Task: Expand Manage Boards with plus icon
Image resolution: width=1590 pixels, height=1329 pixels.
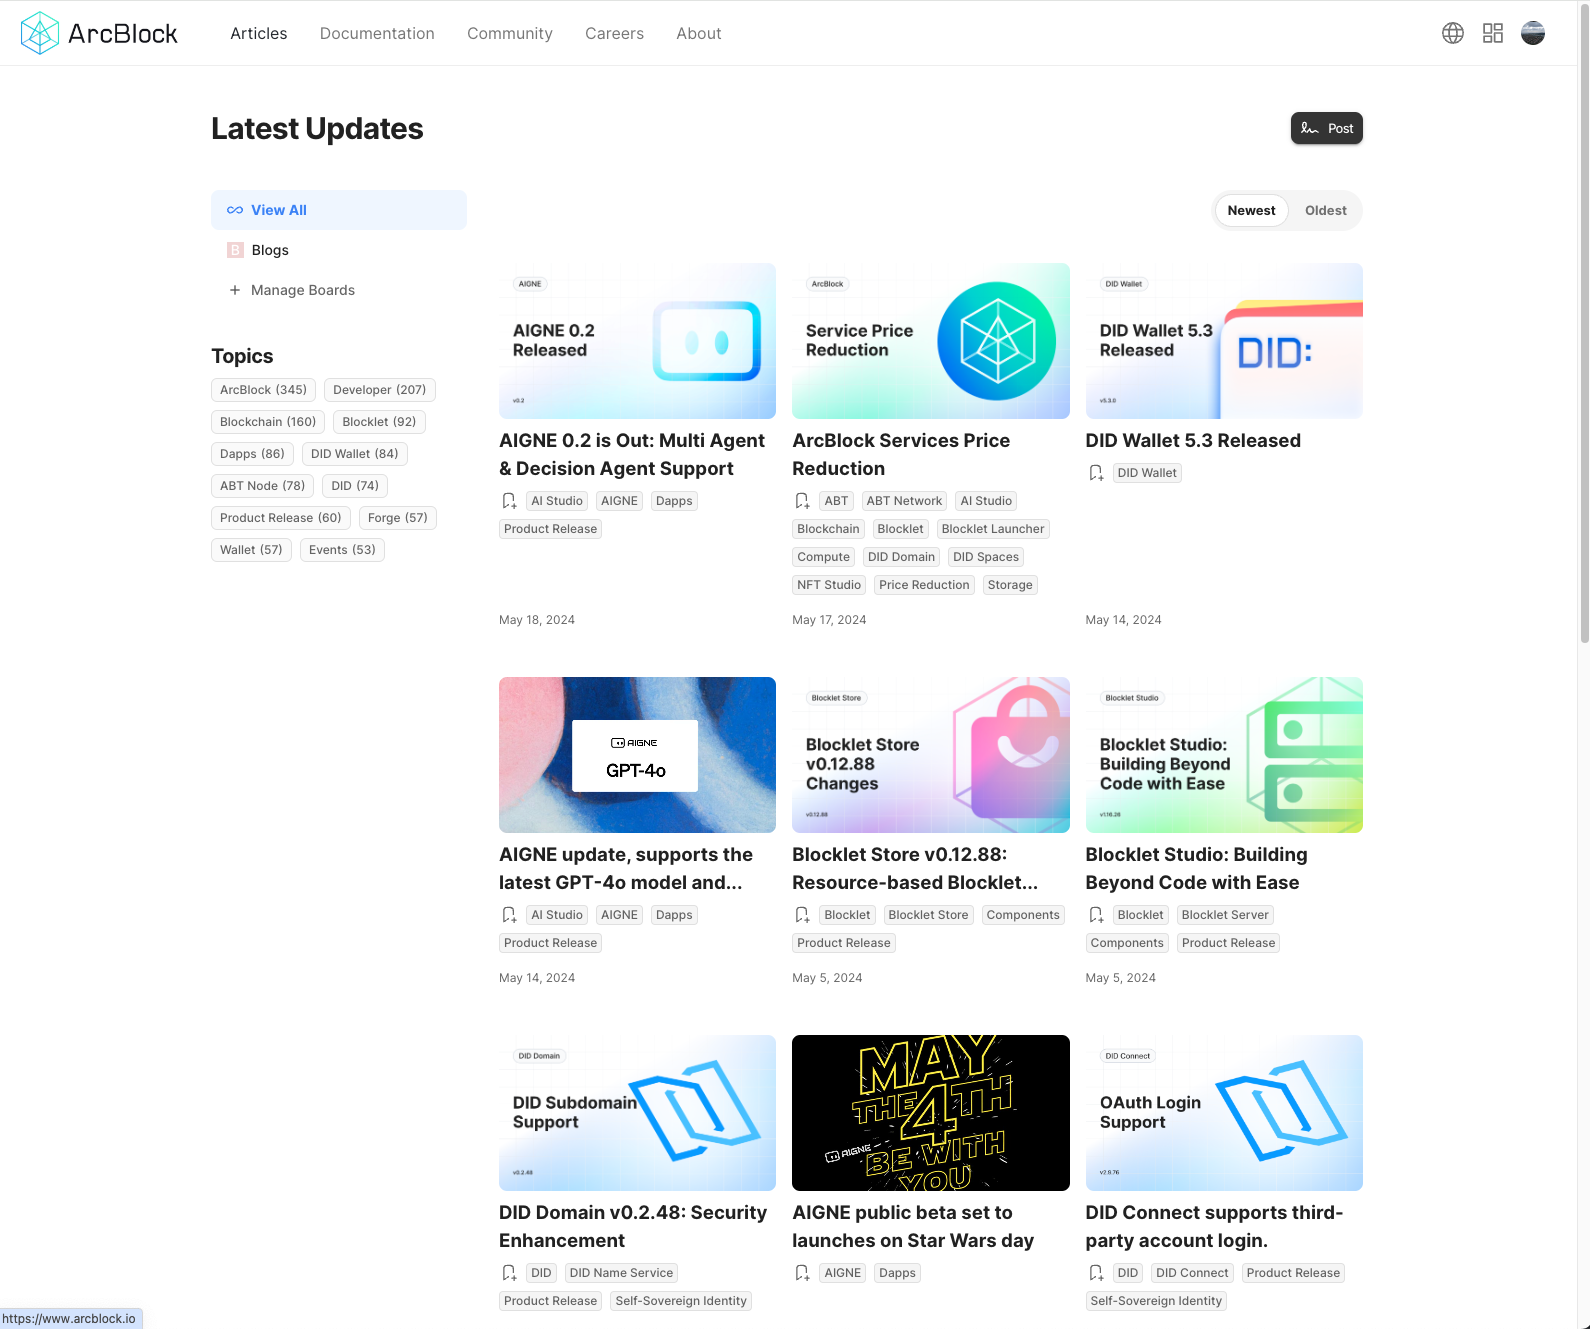Action: point(235,290)
